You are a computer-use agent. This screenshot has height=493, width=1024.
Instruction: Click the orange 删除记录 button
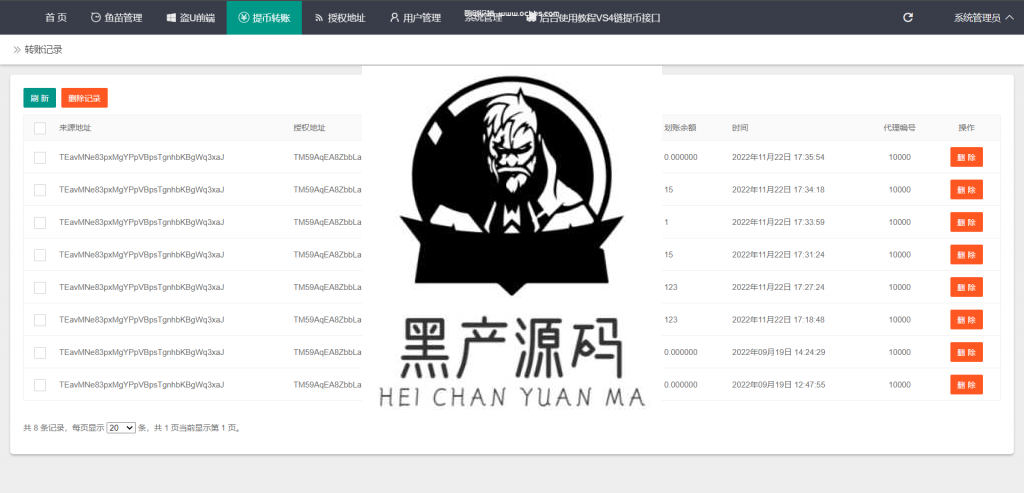pyautogui.click(x=84, y=98)
